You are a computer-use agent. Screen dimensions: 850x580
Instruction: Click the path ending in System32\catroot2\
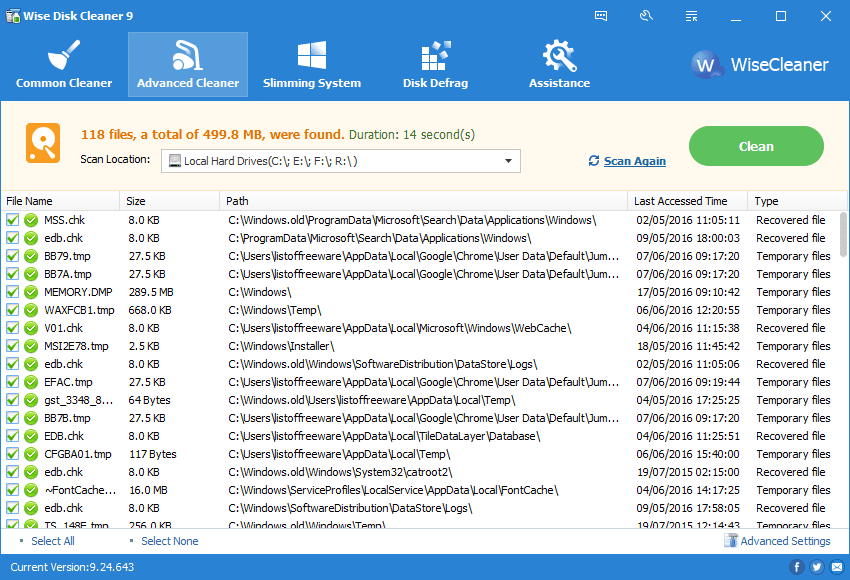340,472
